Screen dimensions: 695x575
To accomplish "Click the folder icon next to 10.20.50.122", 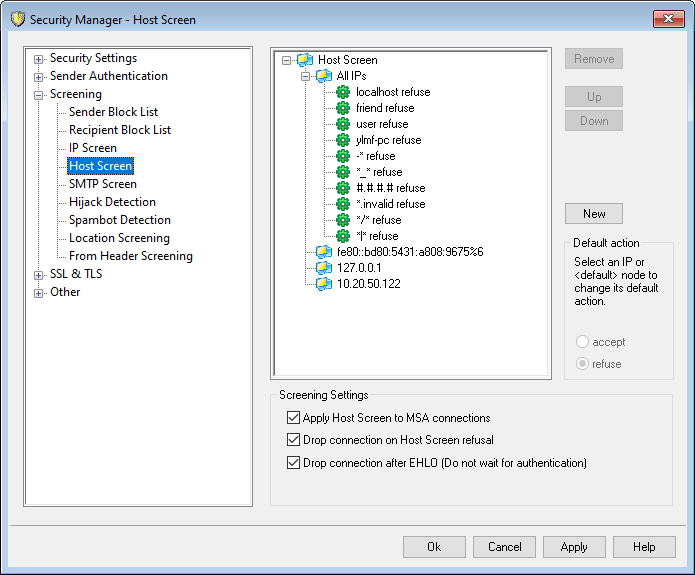I will point(323,284).
